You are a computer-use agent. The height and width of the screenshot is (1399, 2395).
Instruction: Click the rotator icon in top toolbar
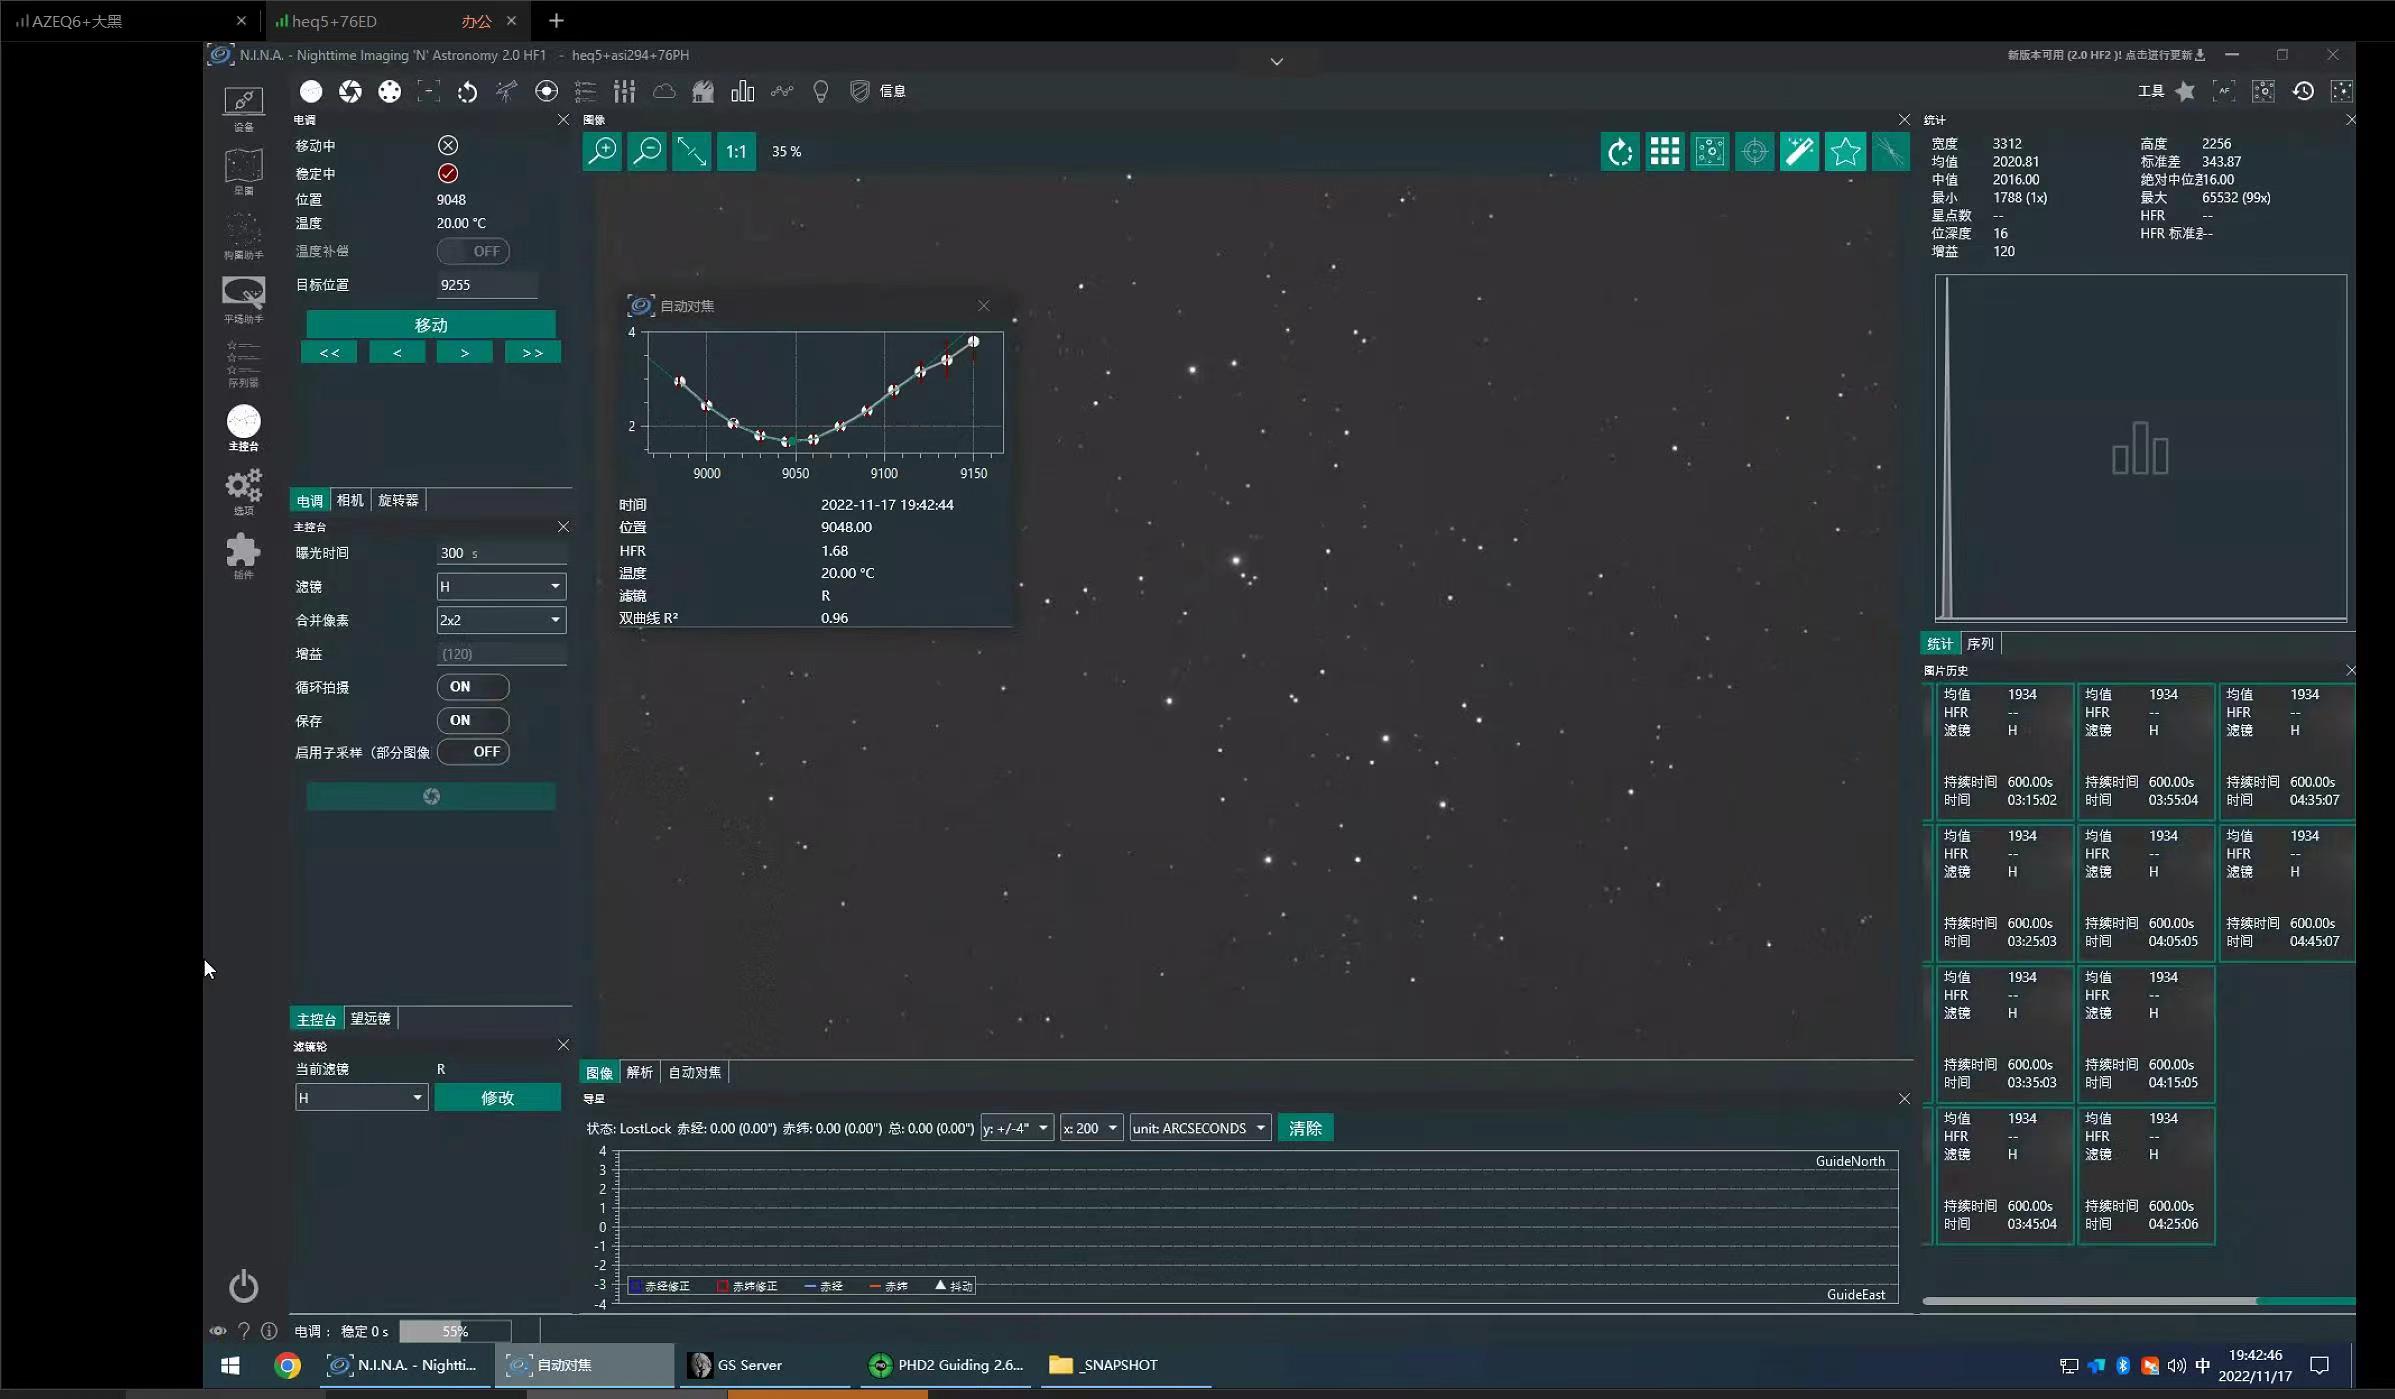tap(467, 91)
